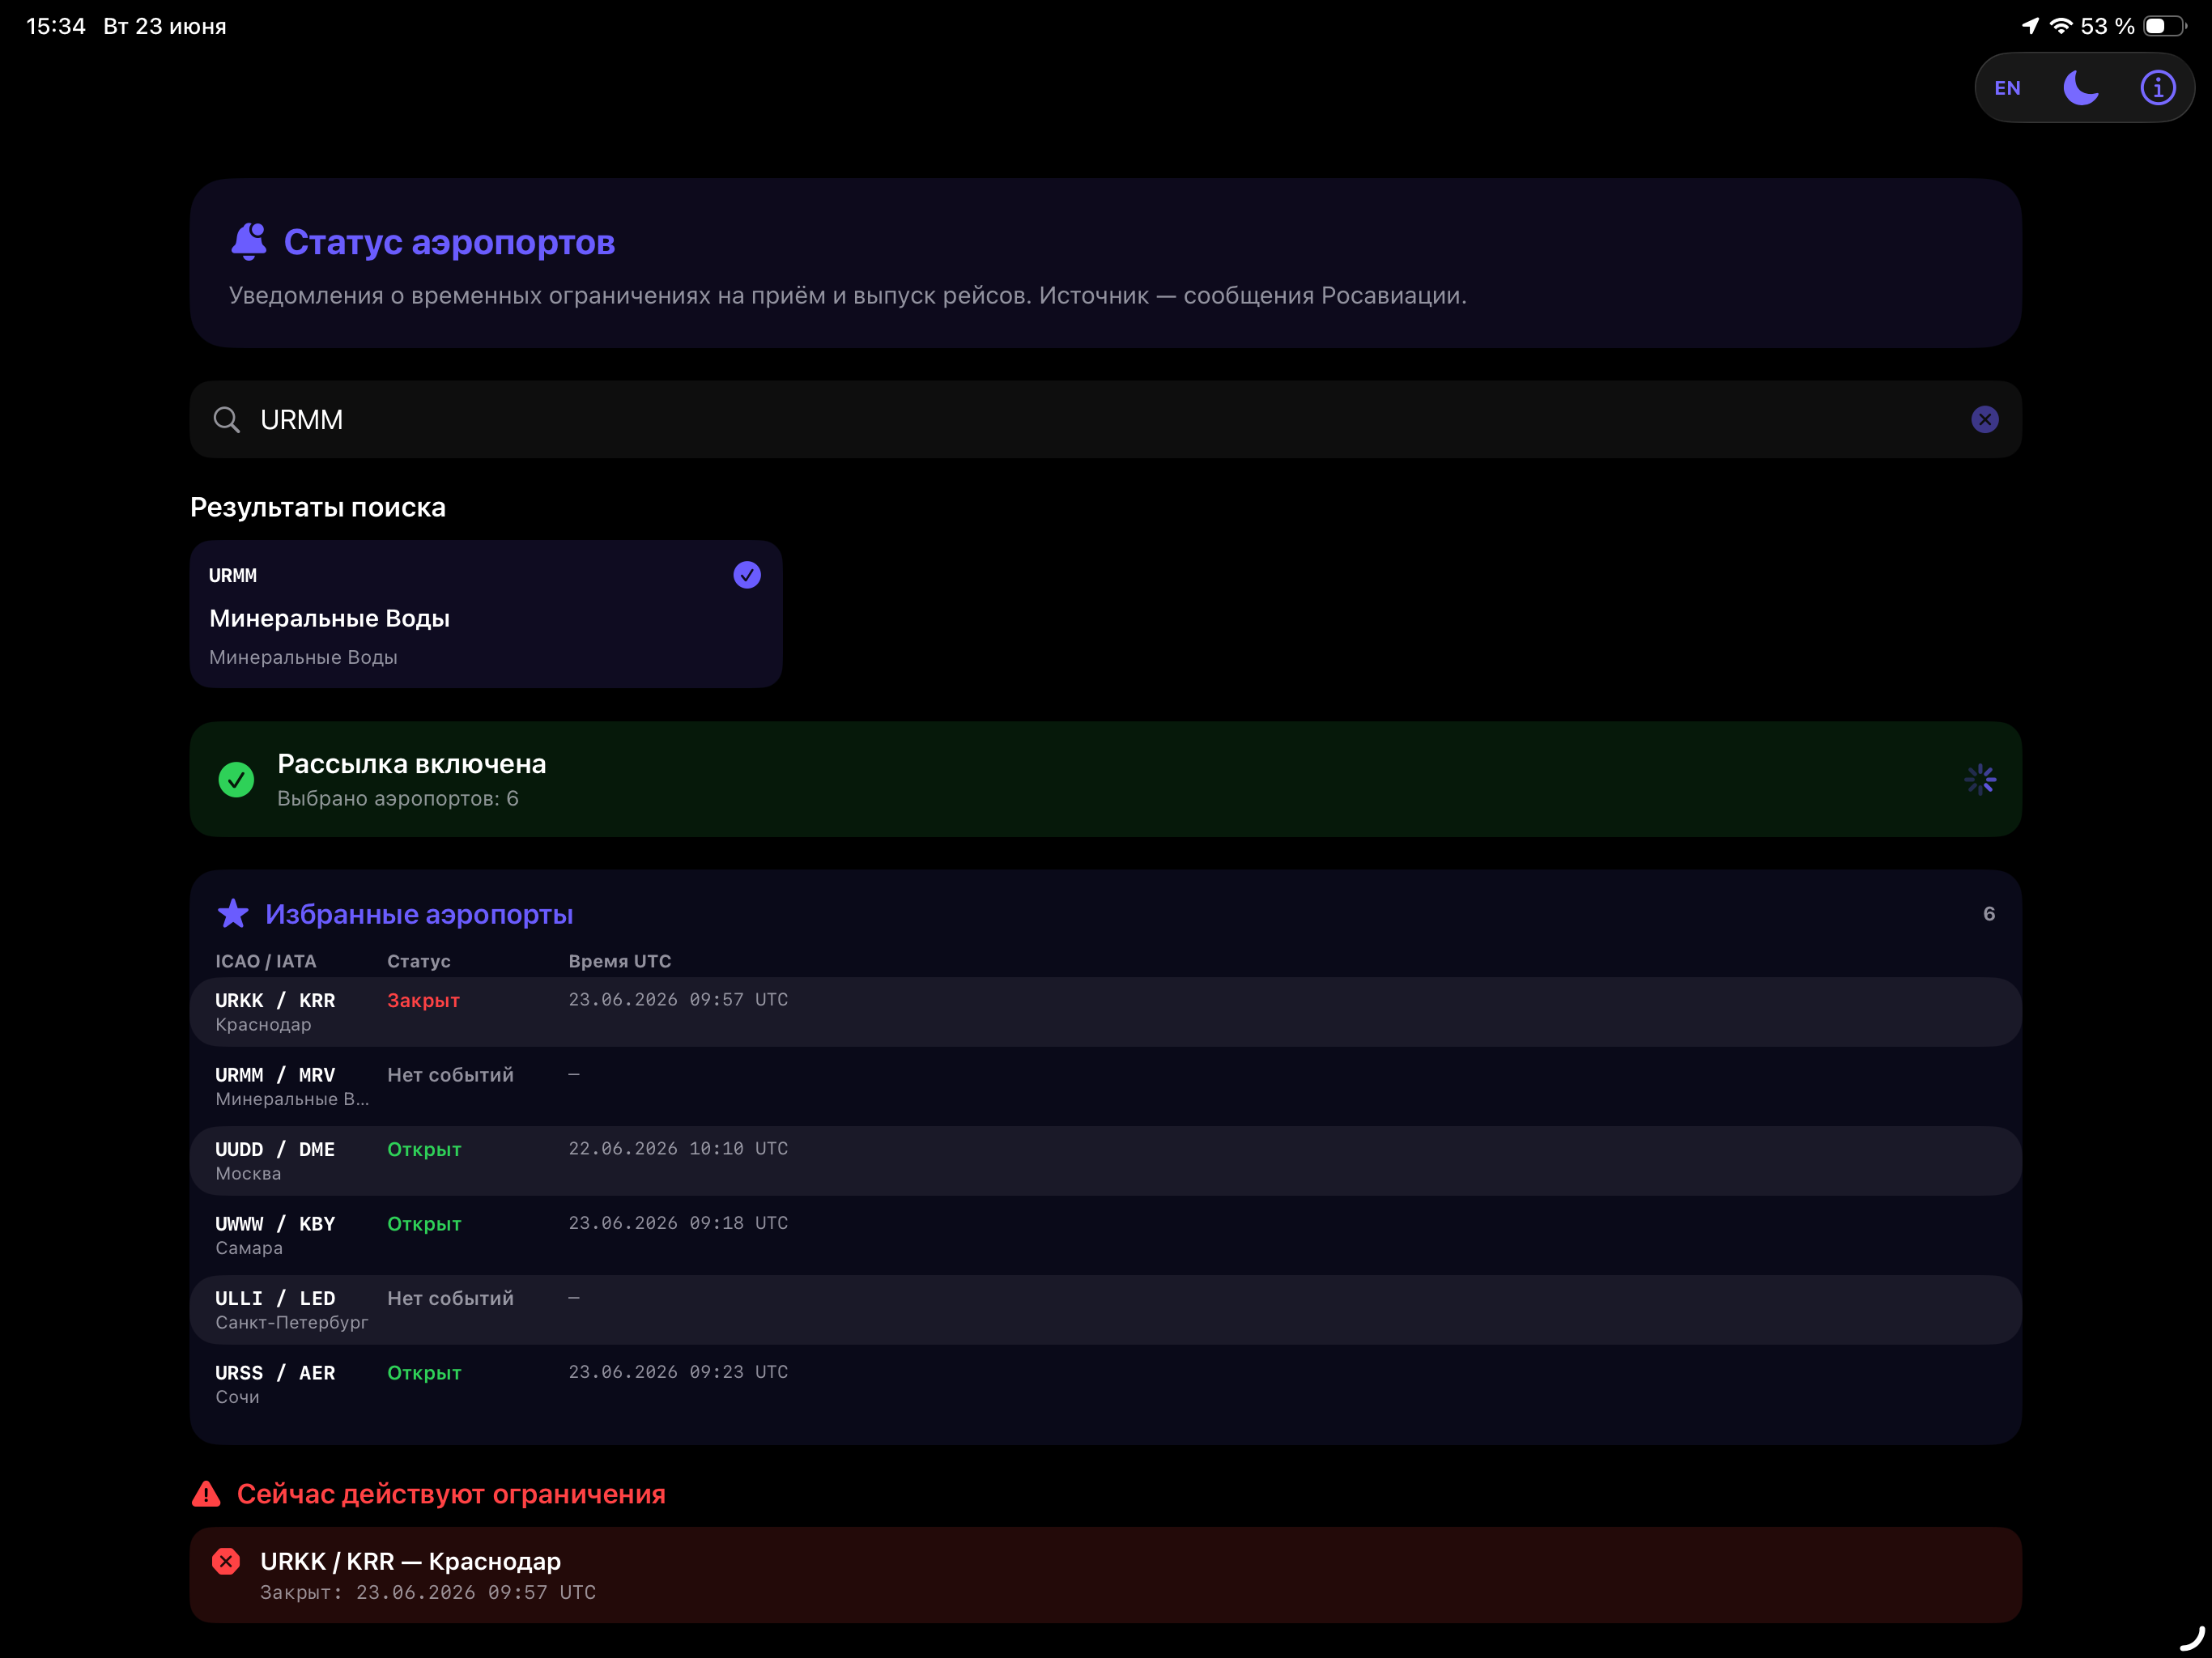
Task: Click the Статус аэропортов title
Action: pos(449,242)
